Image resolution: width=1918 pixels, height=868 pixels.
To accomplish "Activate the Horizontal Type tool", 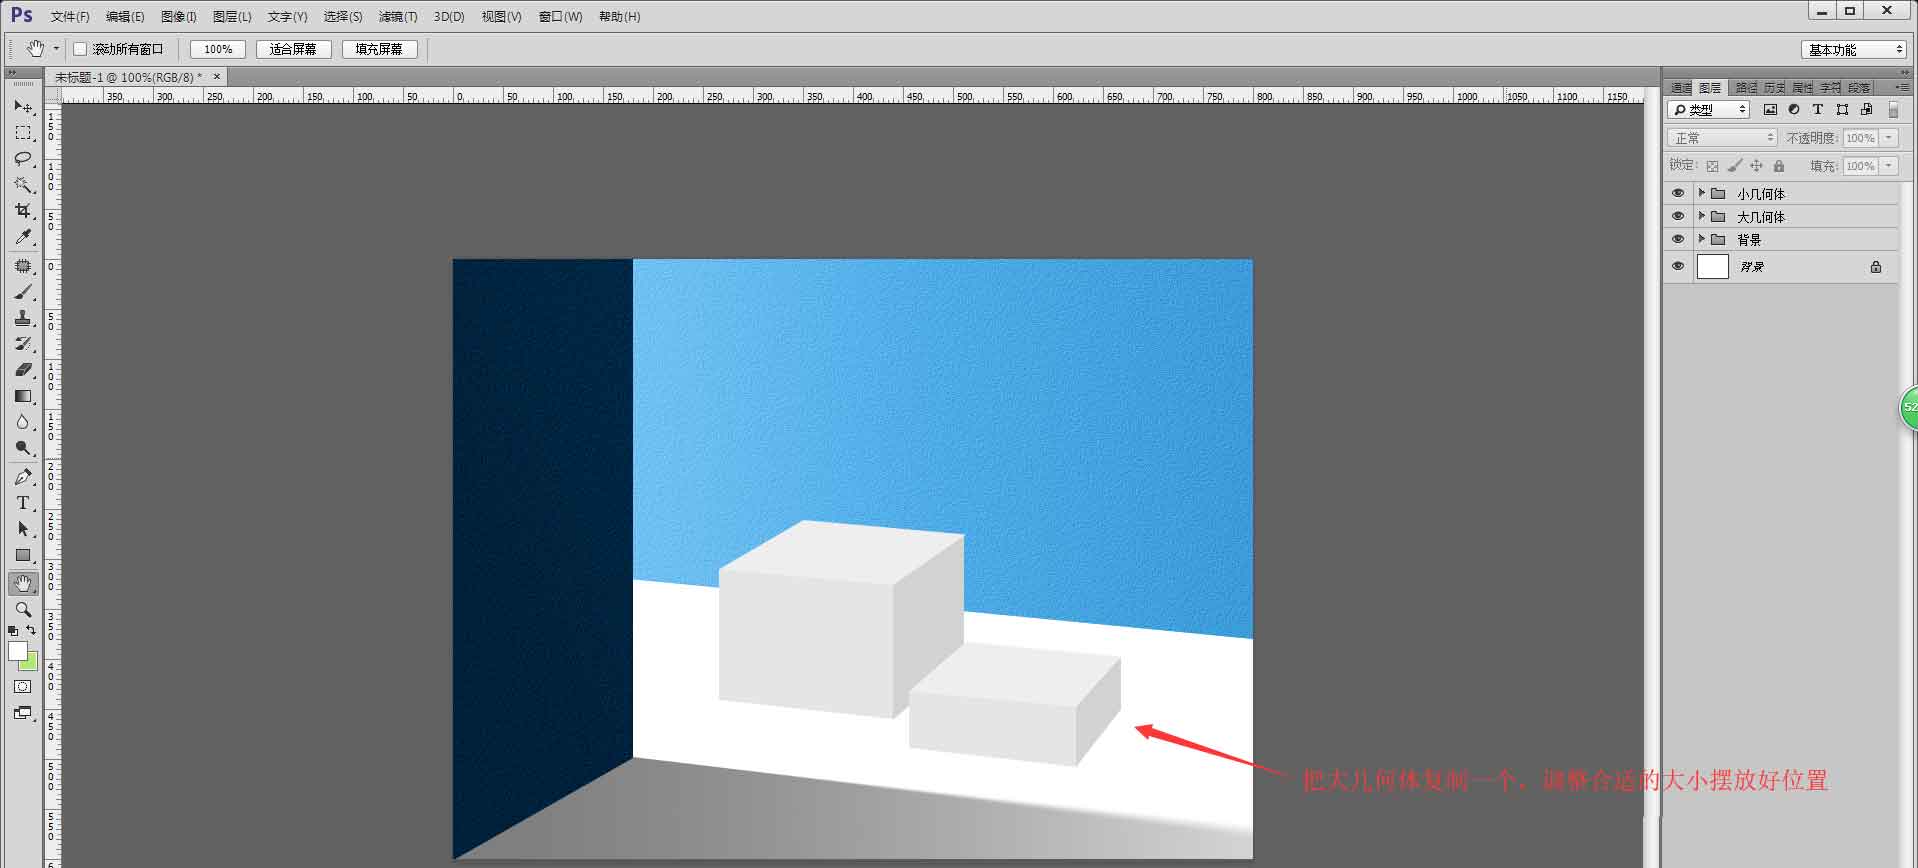I will click(x=23, y=503).
